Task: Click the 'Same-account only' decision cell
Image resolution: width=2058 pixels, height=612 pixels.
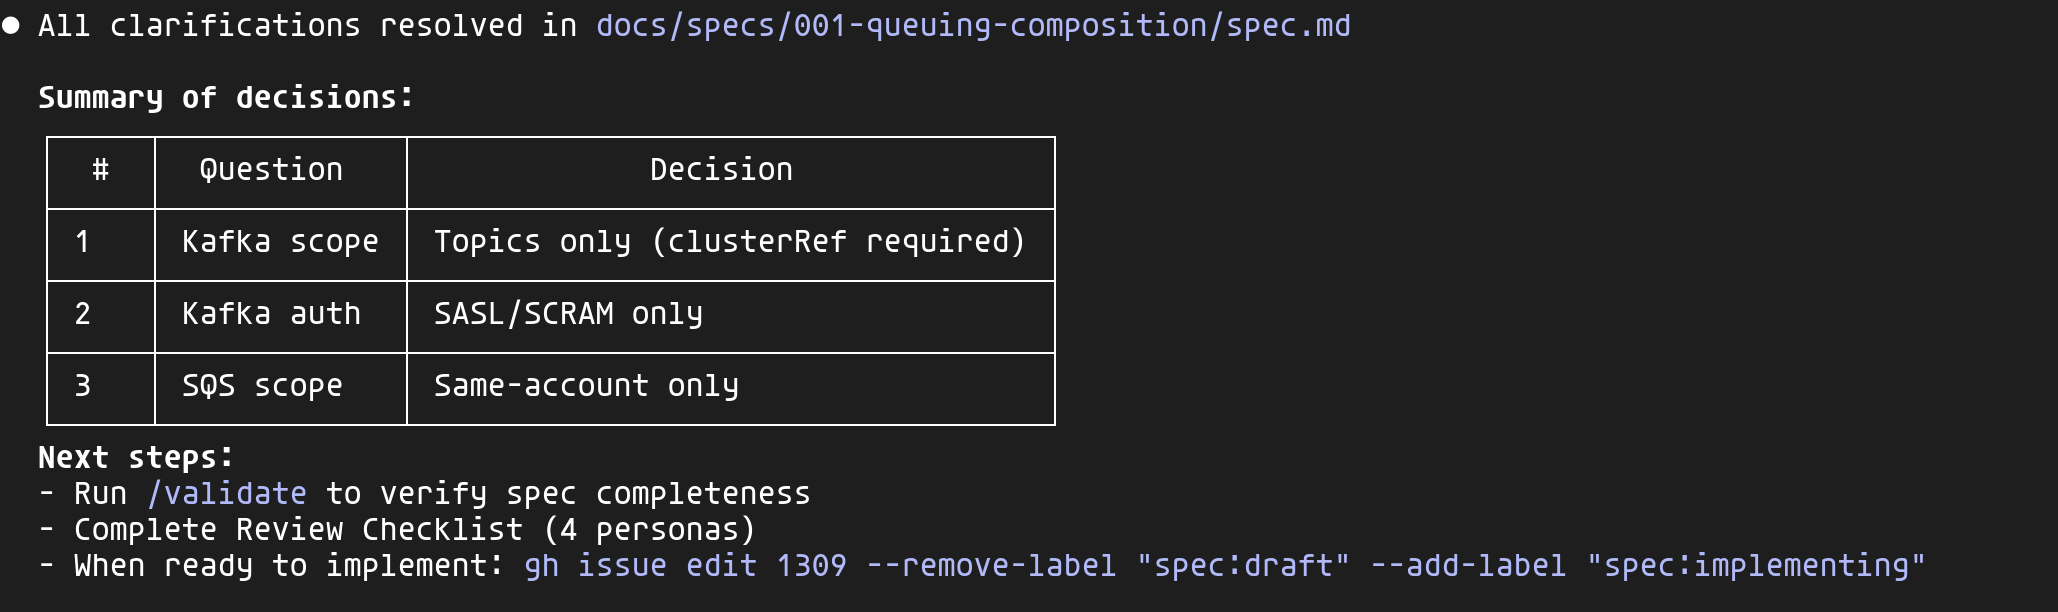Action: 586,386
